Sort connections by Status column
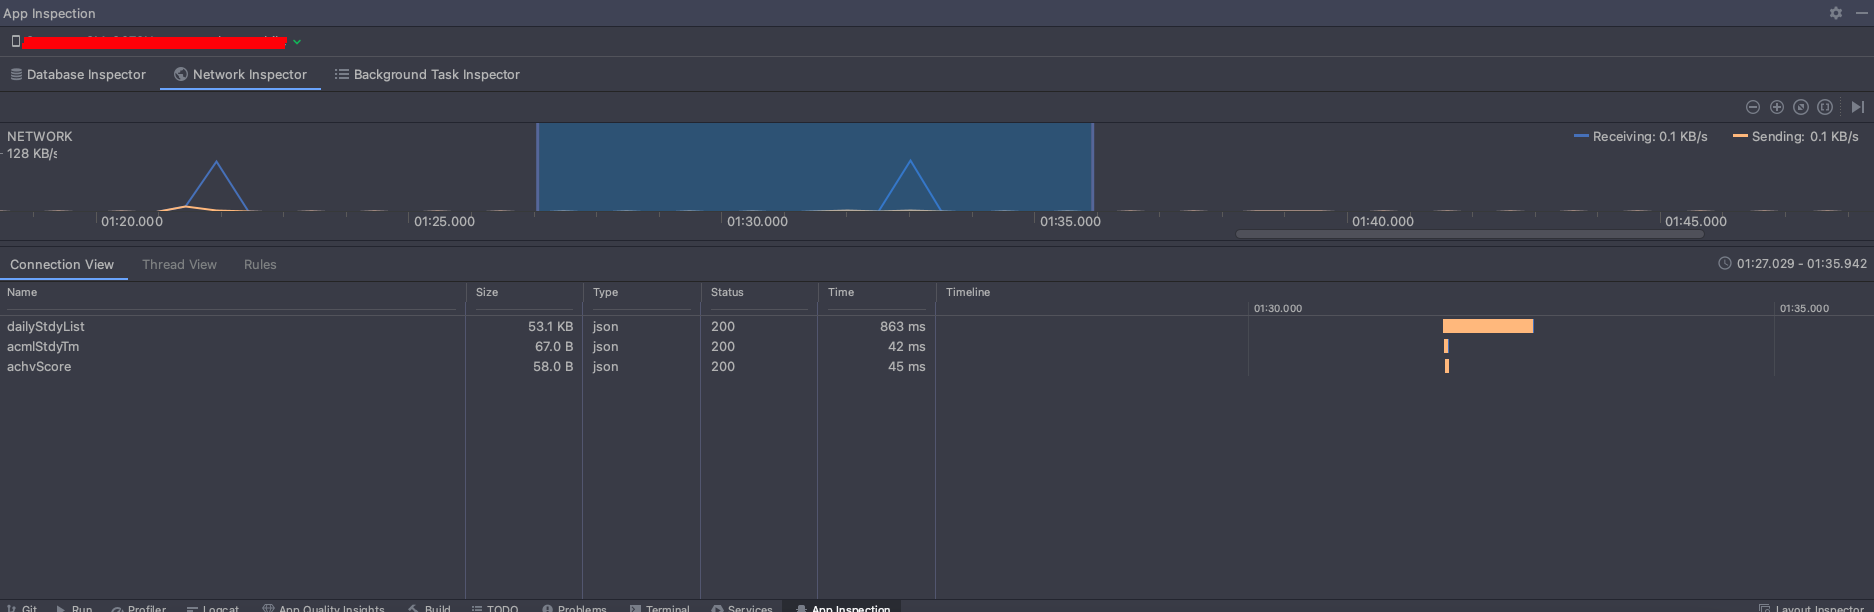The height and width of the screenshot is (612, 1874). pyautogui.click(x=759, y=292)
